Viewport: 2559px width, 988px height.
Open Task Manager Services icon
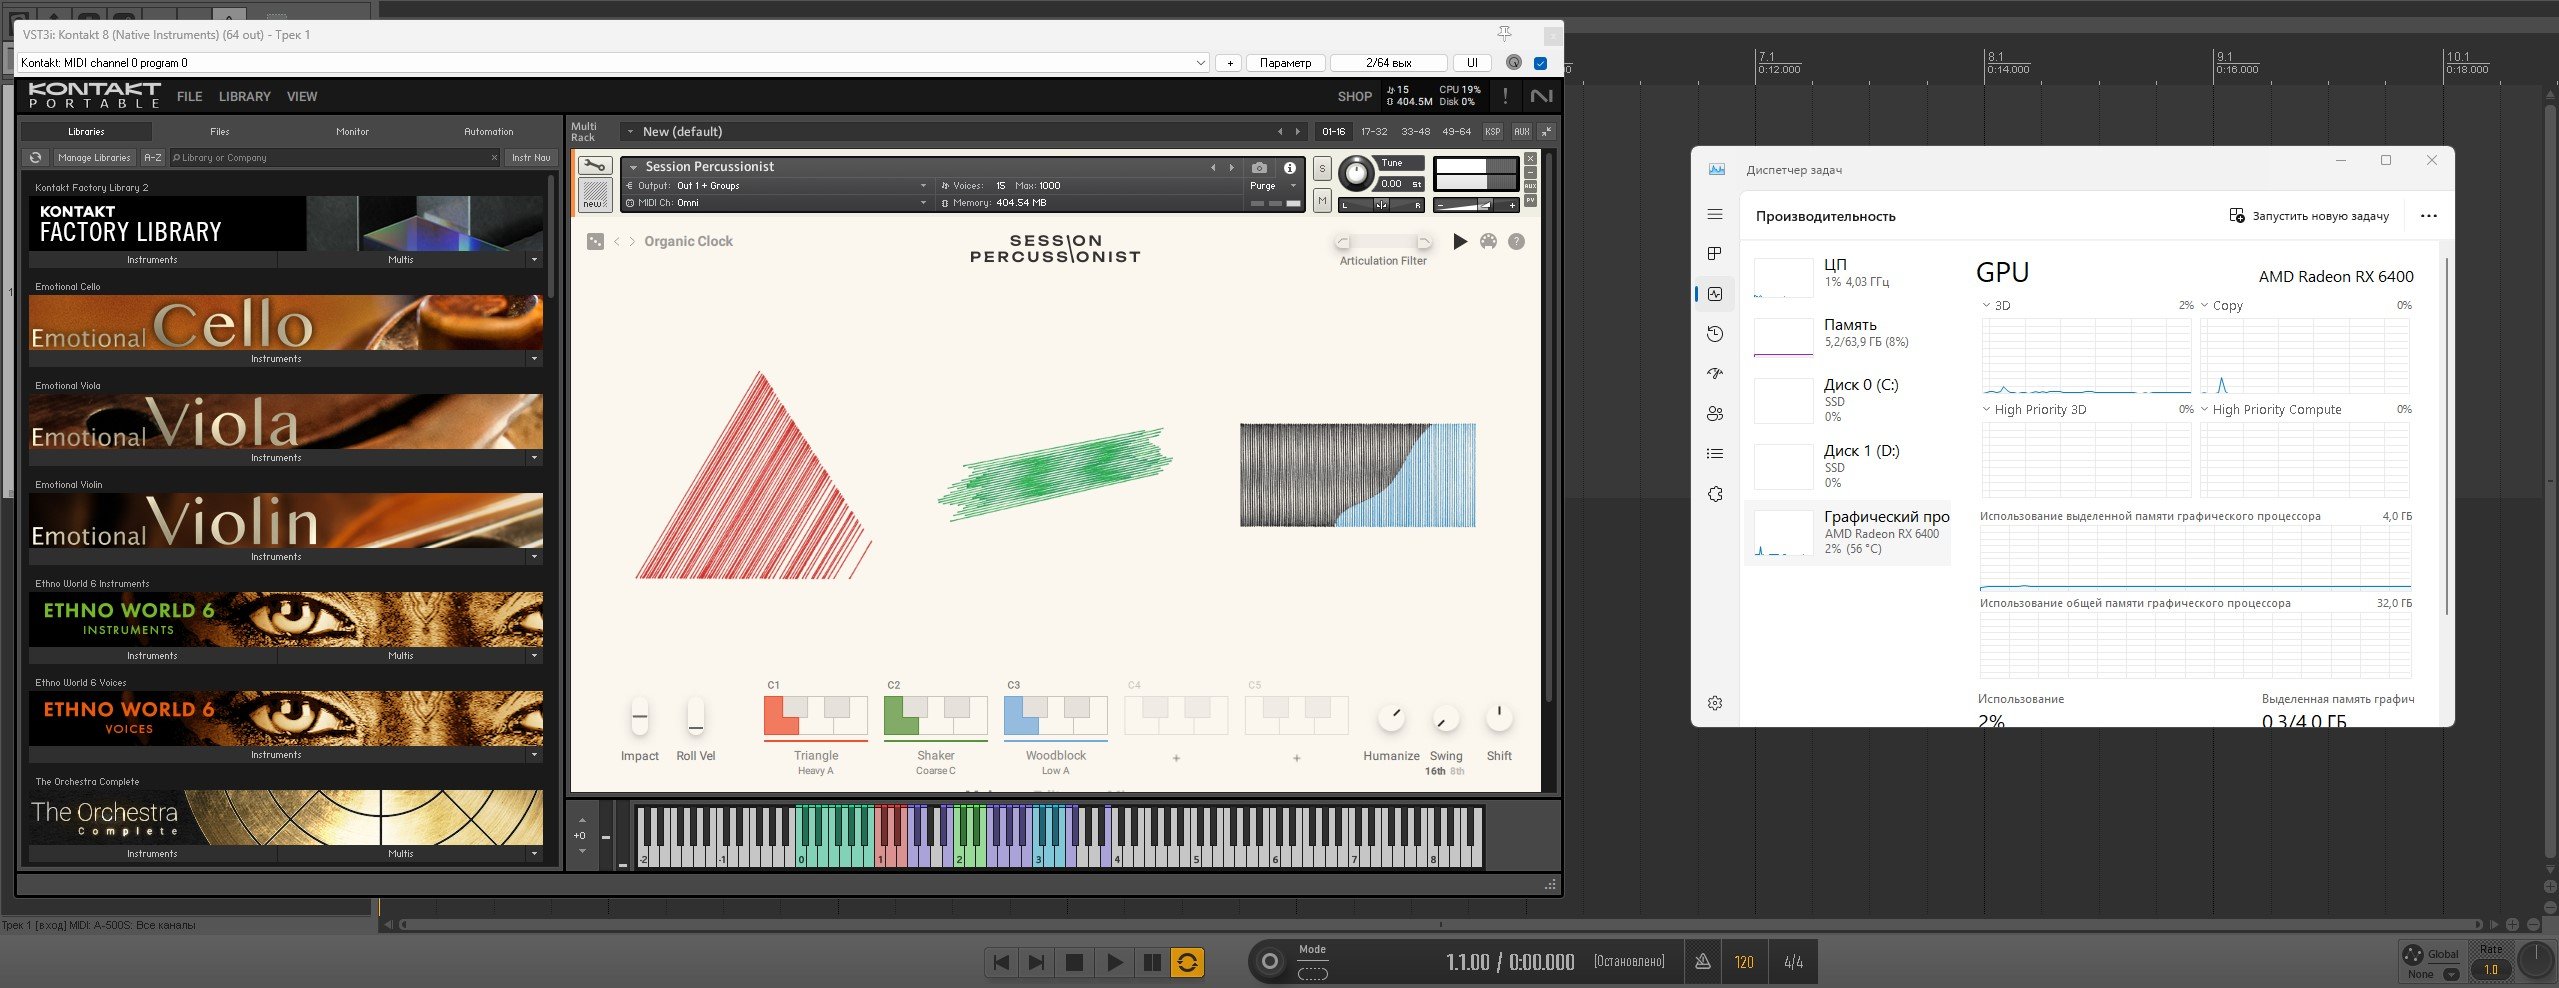tap(1715, 493)
